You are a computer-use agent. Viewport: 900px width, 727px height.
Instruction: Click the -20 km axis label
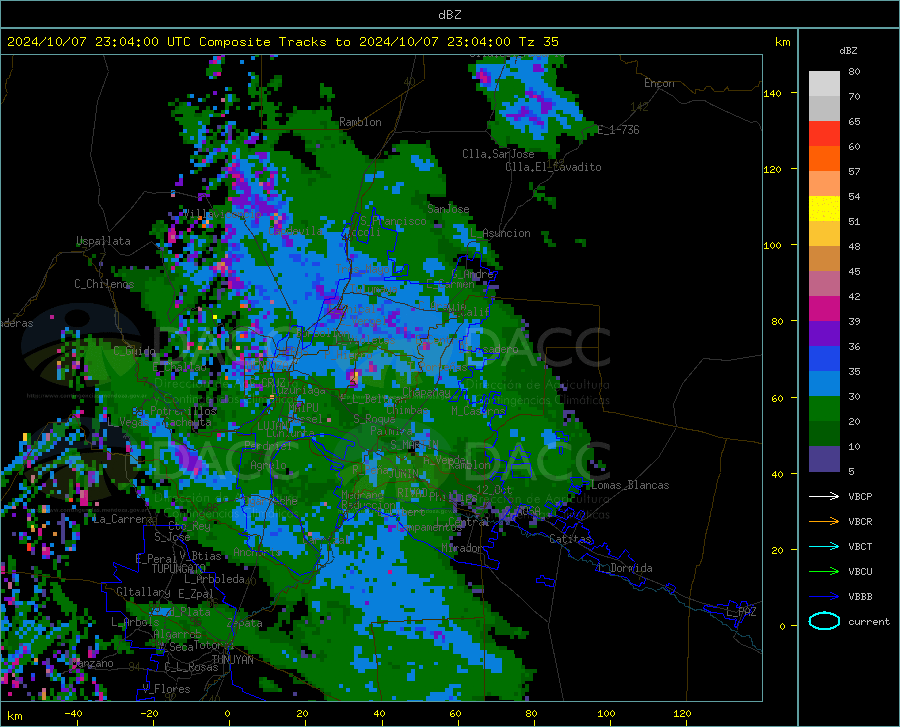coord(149,714)
